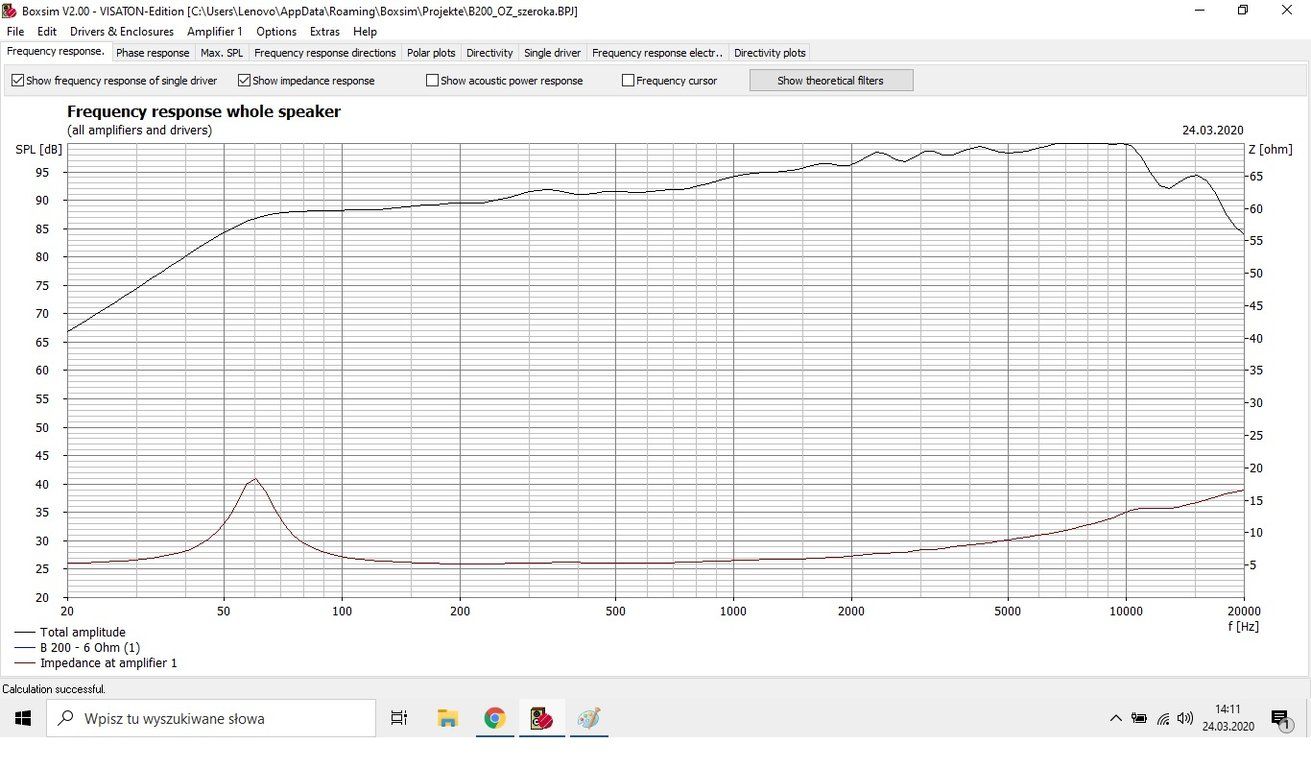Open the Options menu
Screen dimensions: 1311x768
[276, 32]
